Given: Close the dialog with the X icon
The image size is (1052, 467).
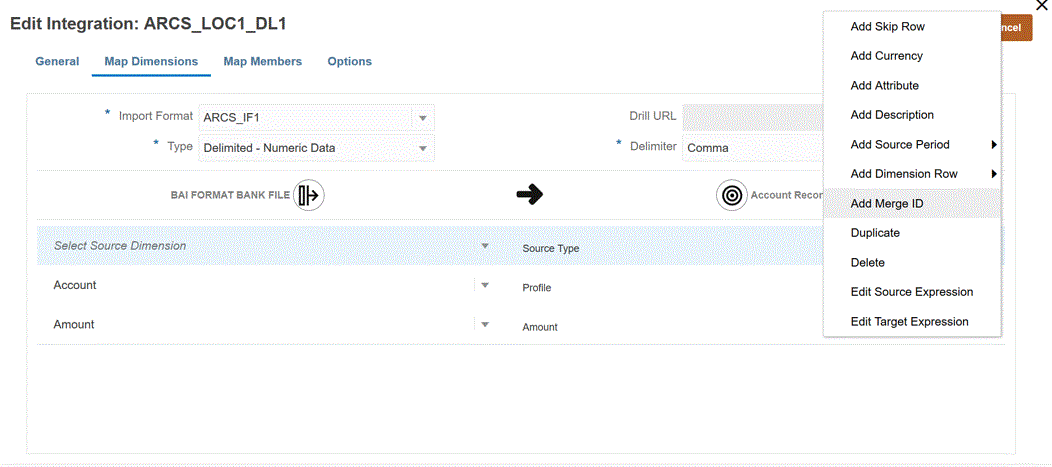Looking at the screenshot, I should click(x=1041, y=6).
